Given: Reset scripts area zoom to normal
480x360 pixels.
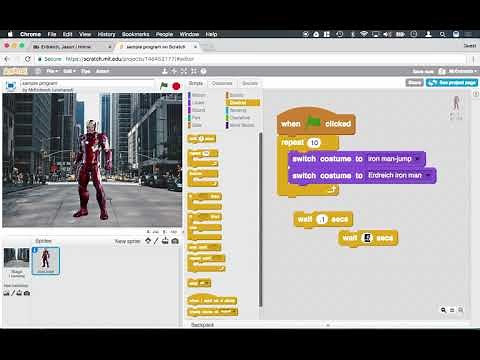Looking at the screenshot, I should tap(452, 310).
